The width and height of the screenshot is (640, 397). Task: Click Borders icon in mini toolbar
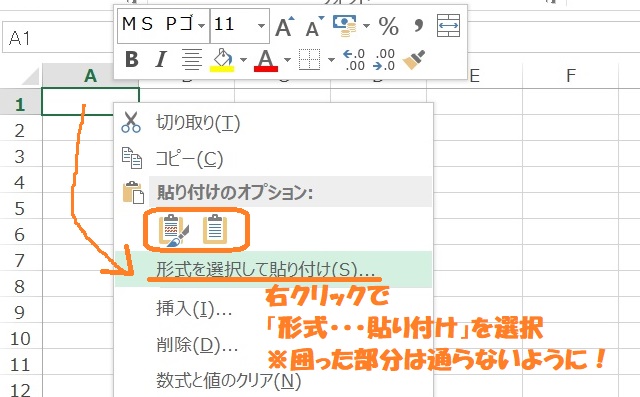(x=309, y=60)
